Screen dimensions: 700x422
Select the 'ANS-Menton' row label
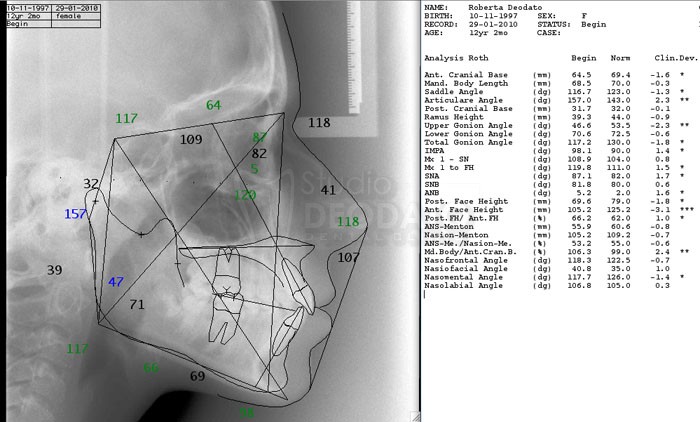coord(449,226)
